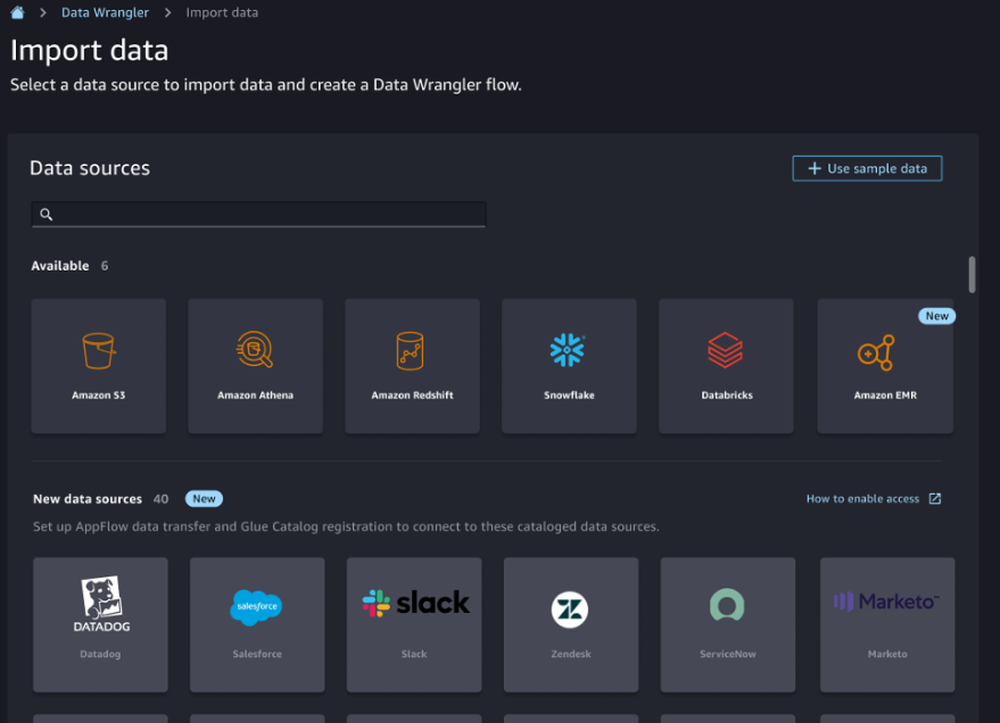This screenshot has height=723, width=1000.
Task: Click the Salesforce card label
Action: point(257,654)
